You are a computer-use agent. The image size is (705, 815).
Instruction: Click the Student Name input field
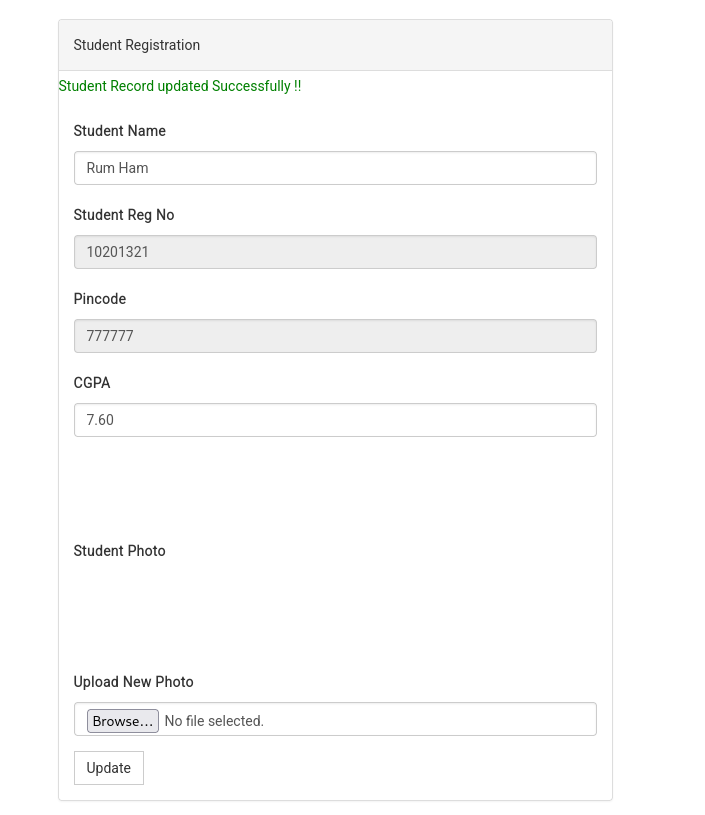[x=335, y=168]
